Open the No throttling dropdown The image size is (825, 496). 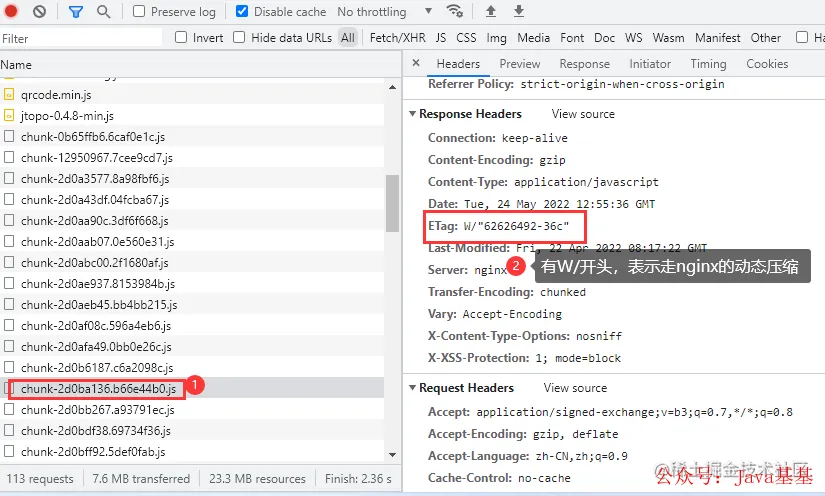click(384, 12)
